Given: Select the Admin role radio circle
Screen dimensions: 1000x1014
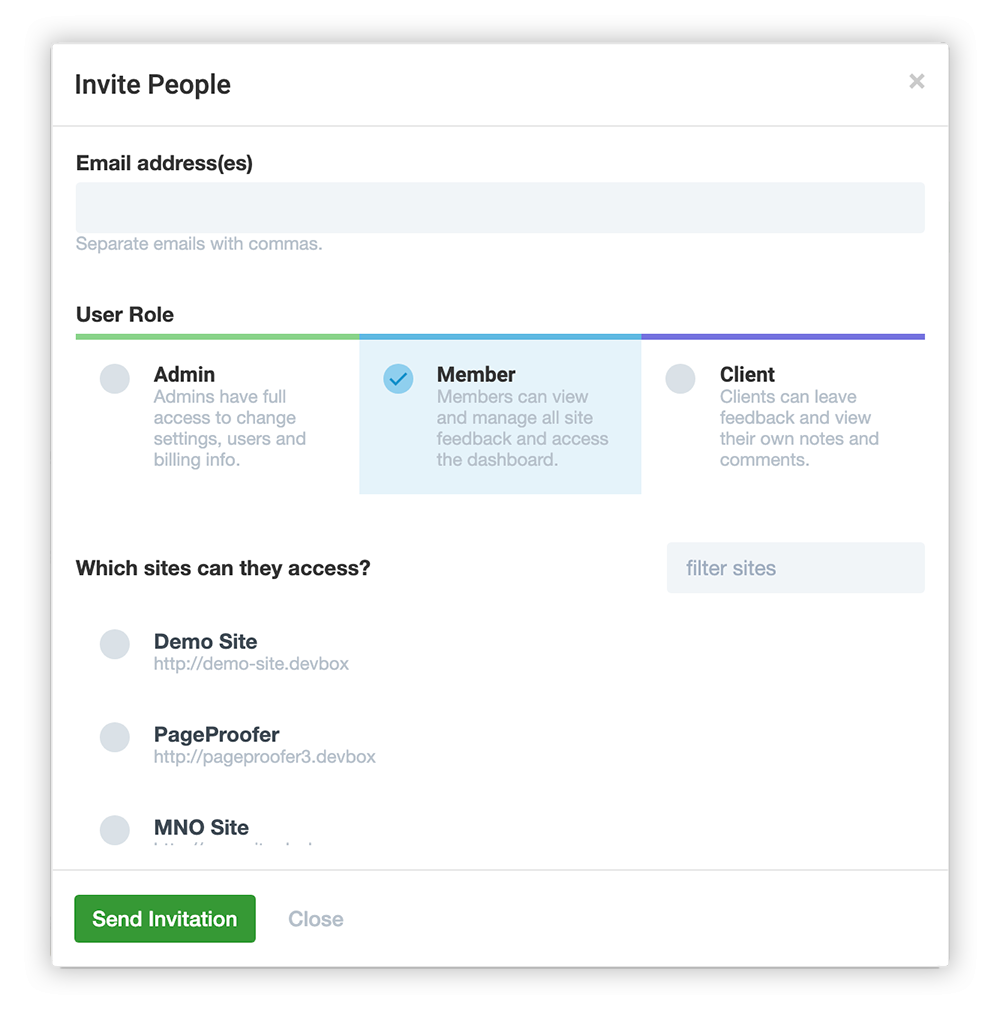Looking at the screenshot, I should point(115,379).
